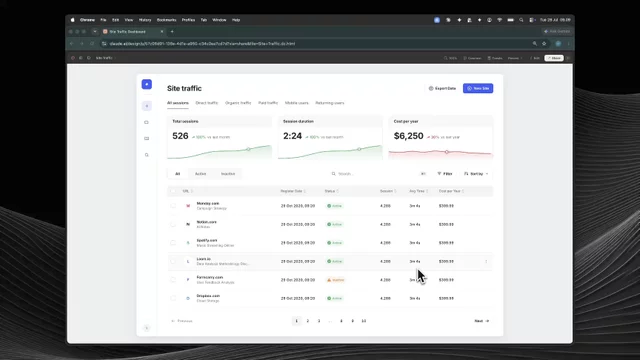
Task: Click the data point on the Cost per year chart
Action: click(x=447, y=152)
